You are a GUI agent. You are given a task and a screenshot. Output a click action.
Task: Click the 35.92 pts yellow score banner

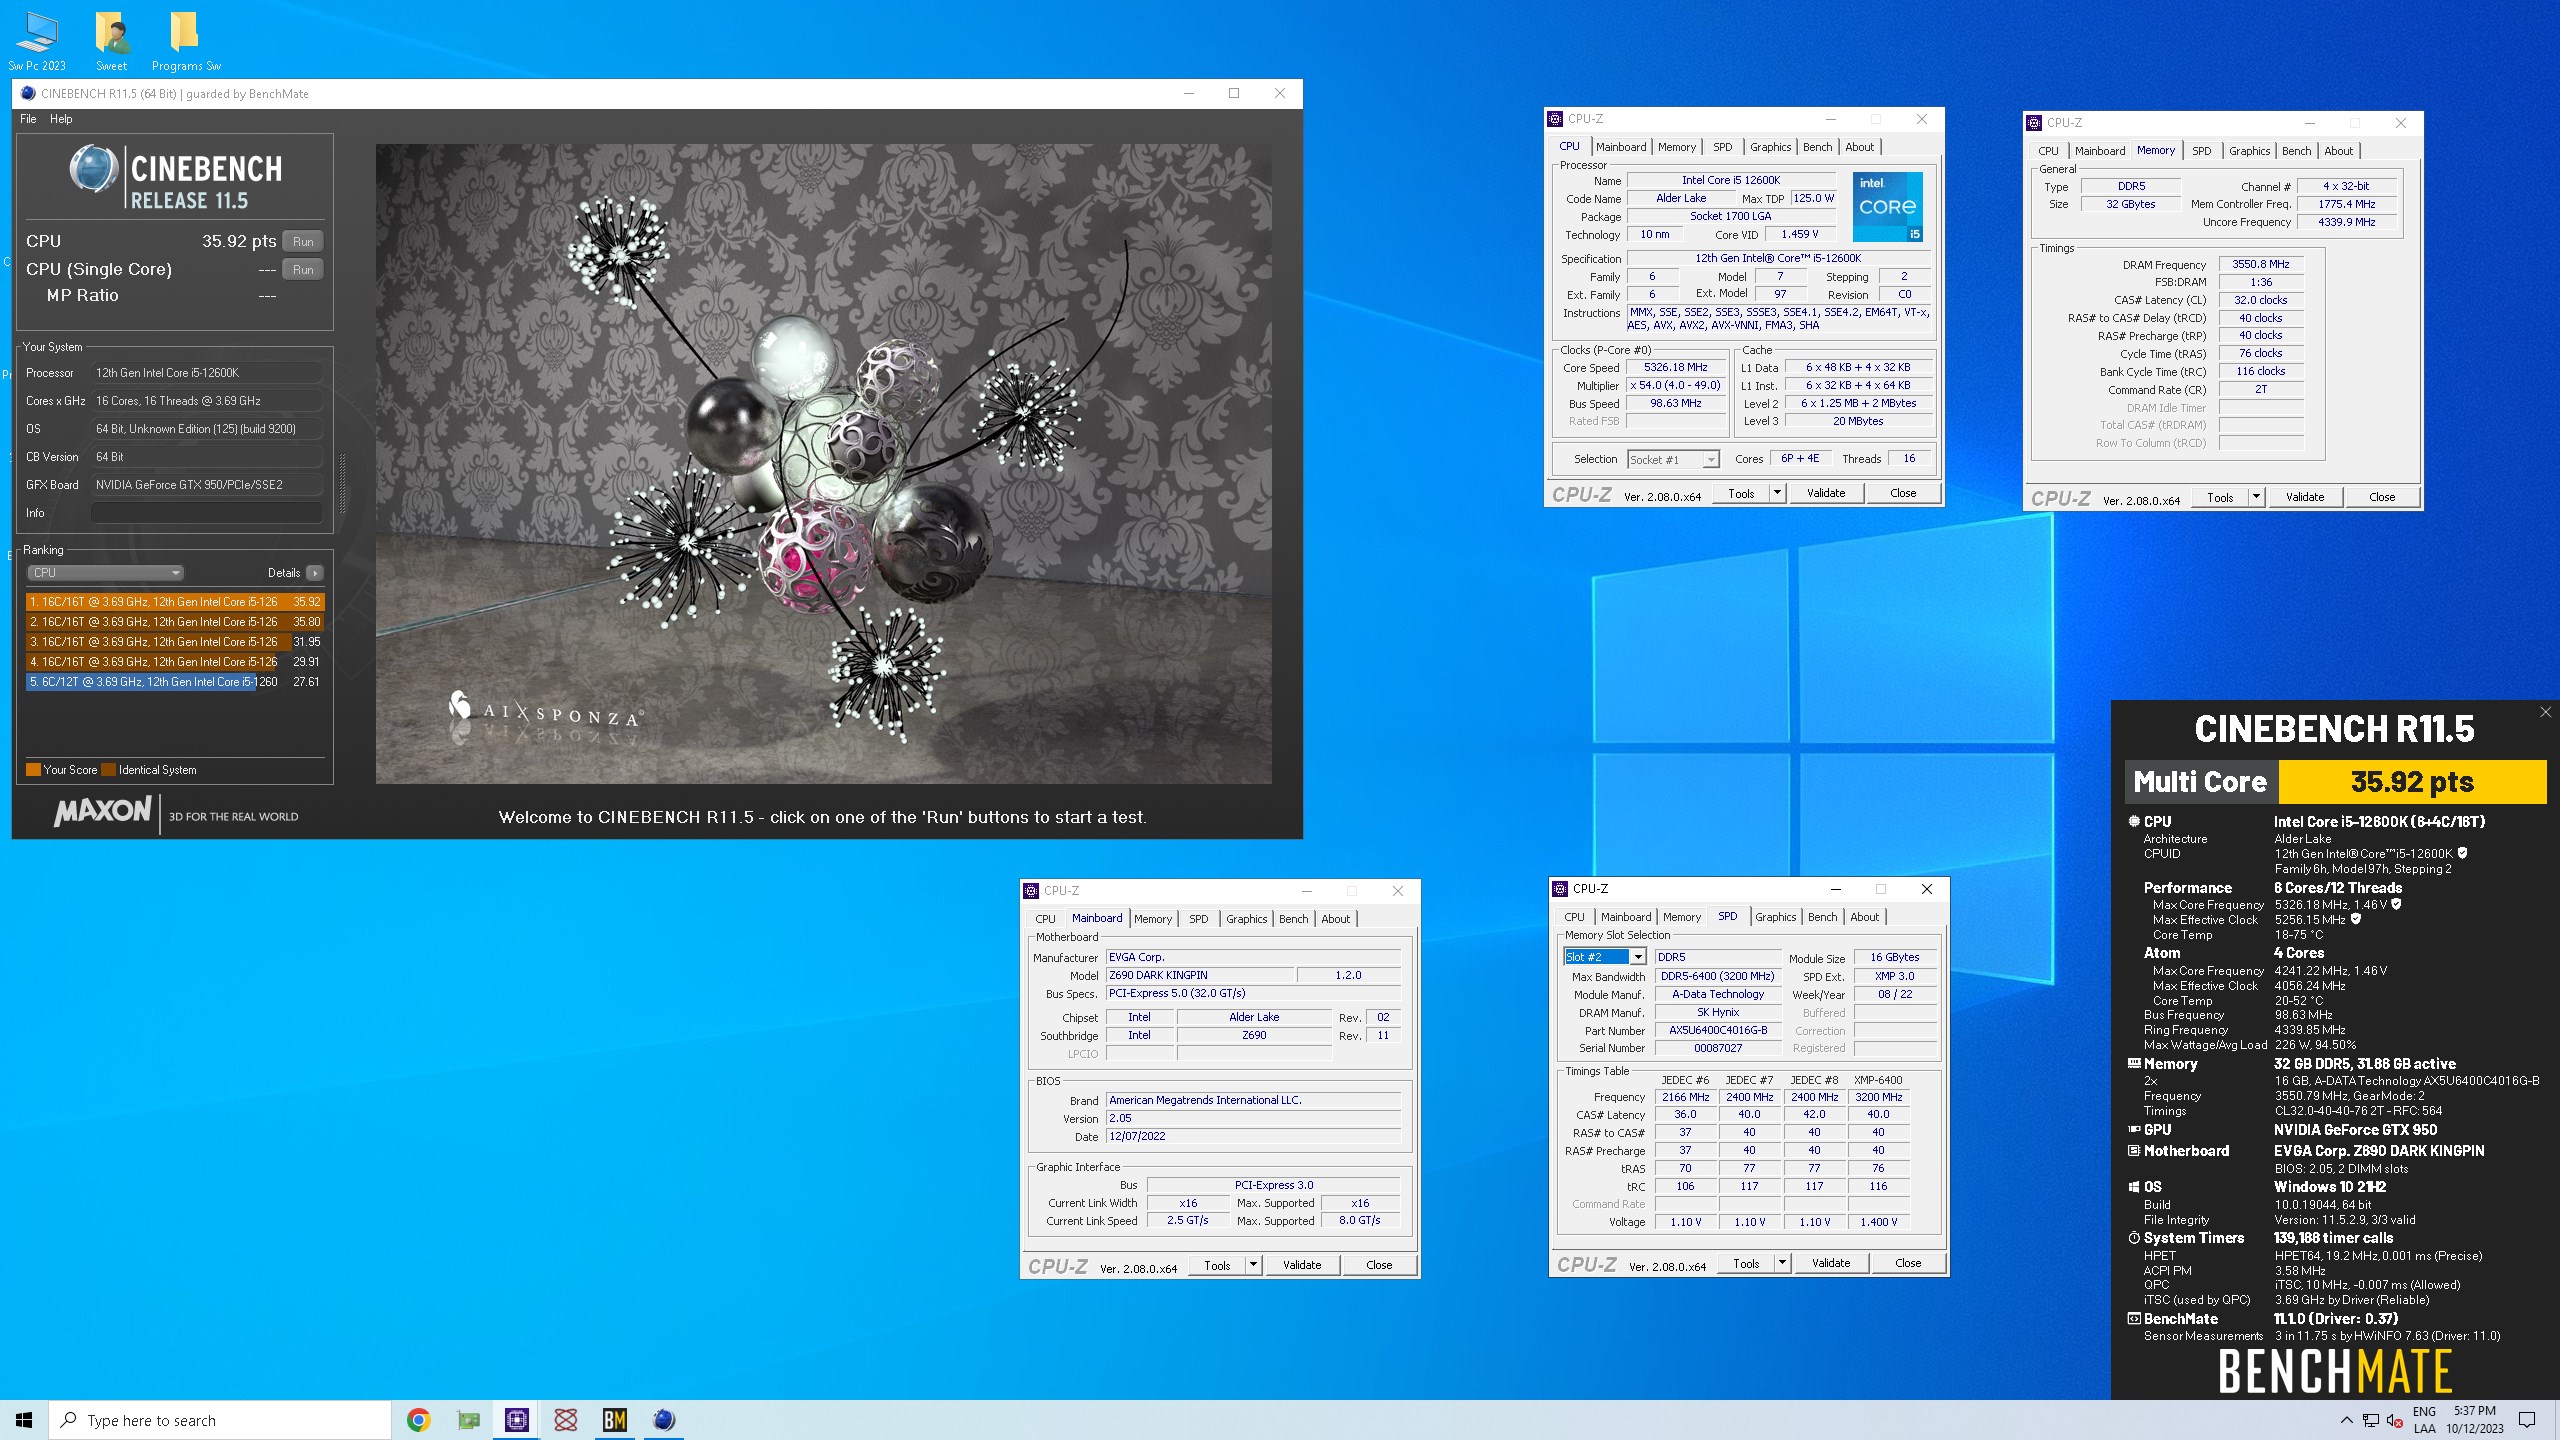(2412, 782)
